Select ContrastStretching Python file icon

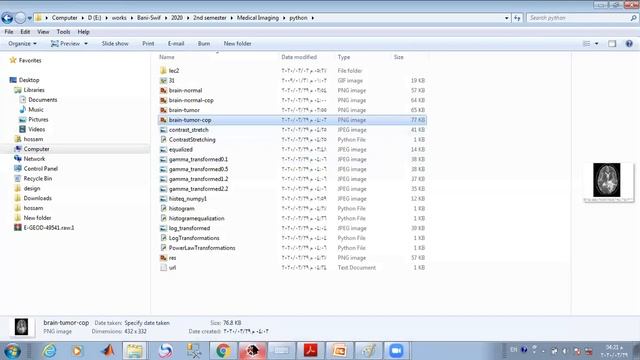point(163,140)
